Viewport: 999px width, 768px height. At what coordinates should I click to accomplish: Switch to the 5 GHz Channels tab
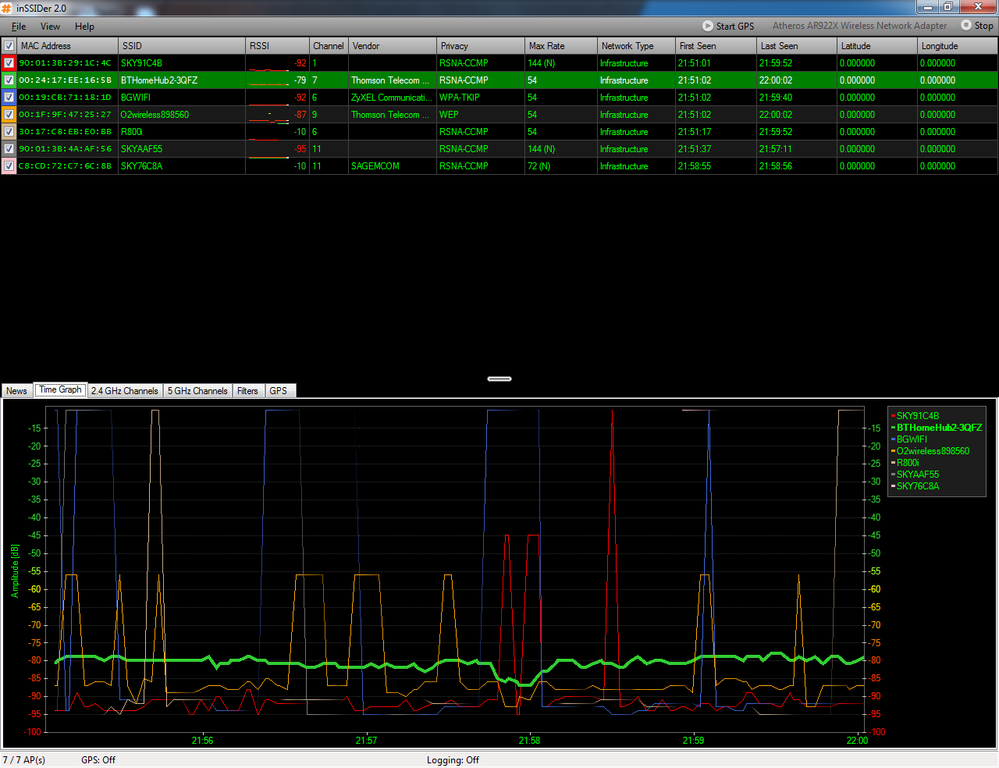(197, 391)
